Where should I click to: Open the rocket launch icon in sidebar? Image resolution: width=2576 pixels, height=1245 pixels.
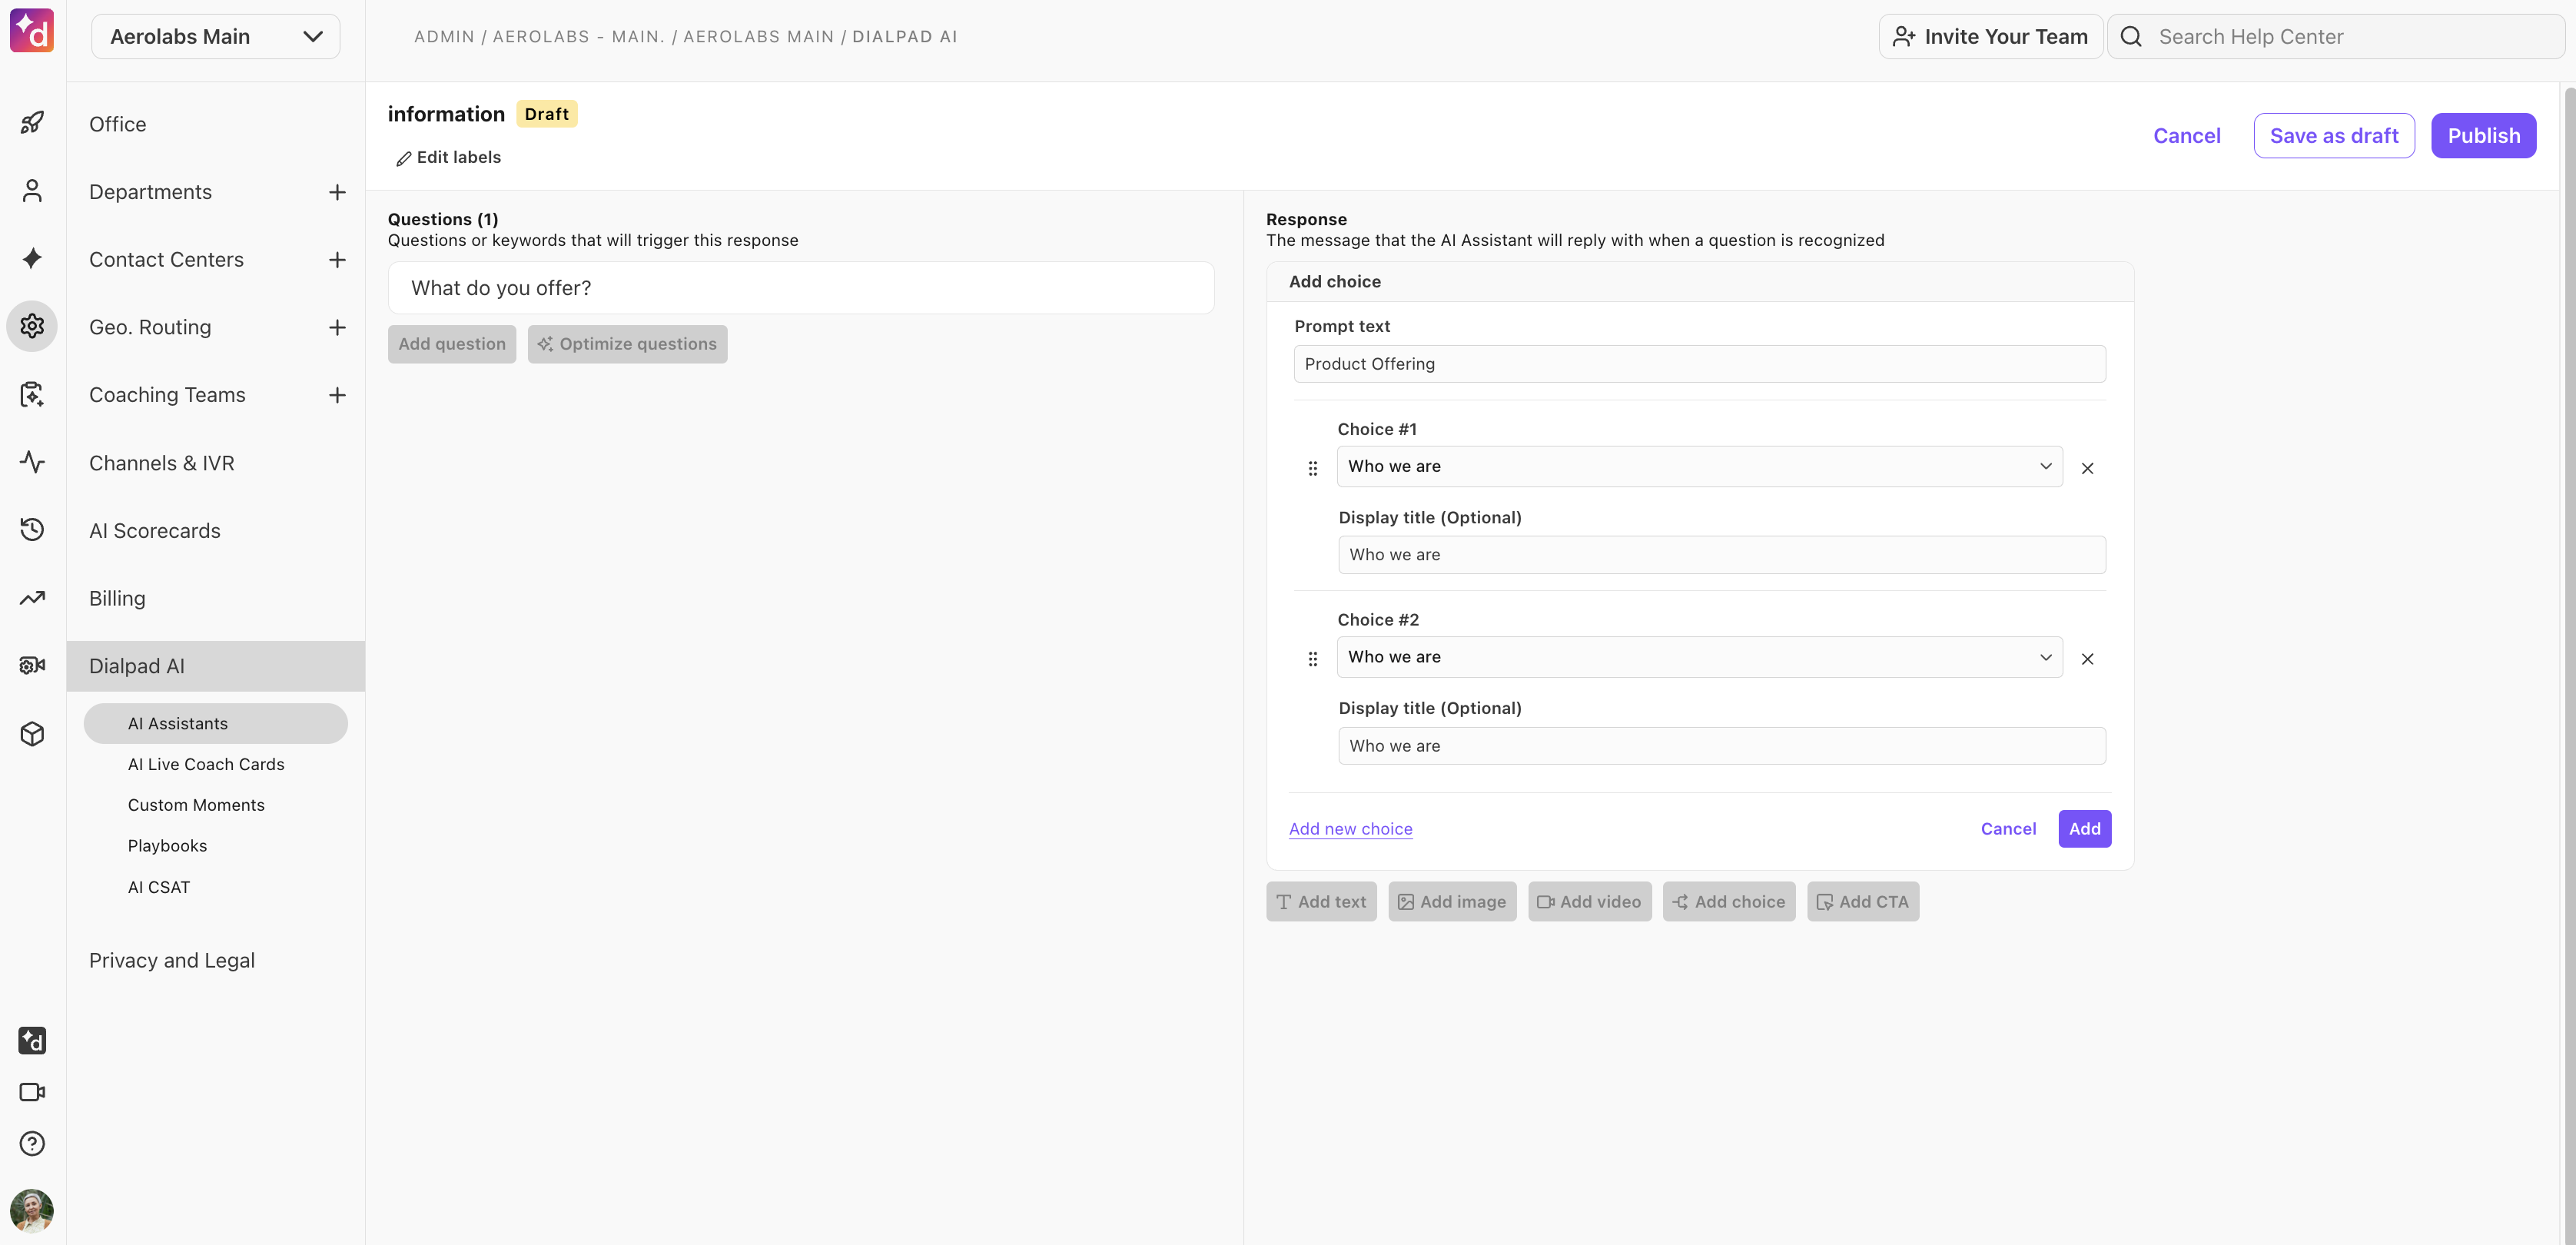(32, 123)
